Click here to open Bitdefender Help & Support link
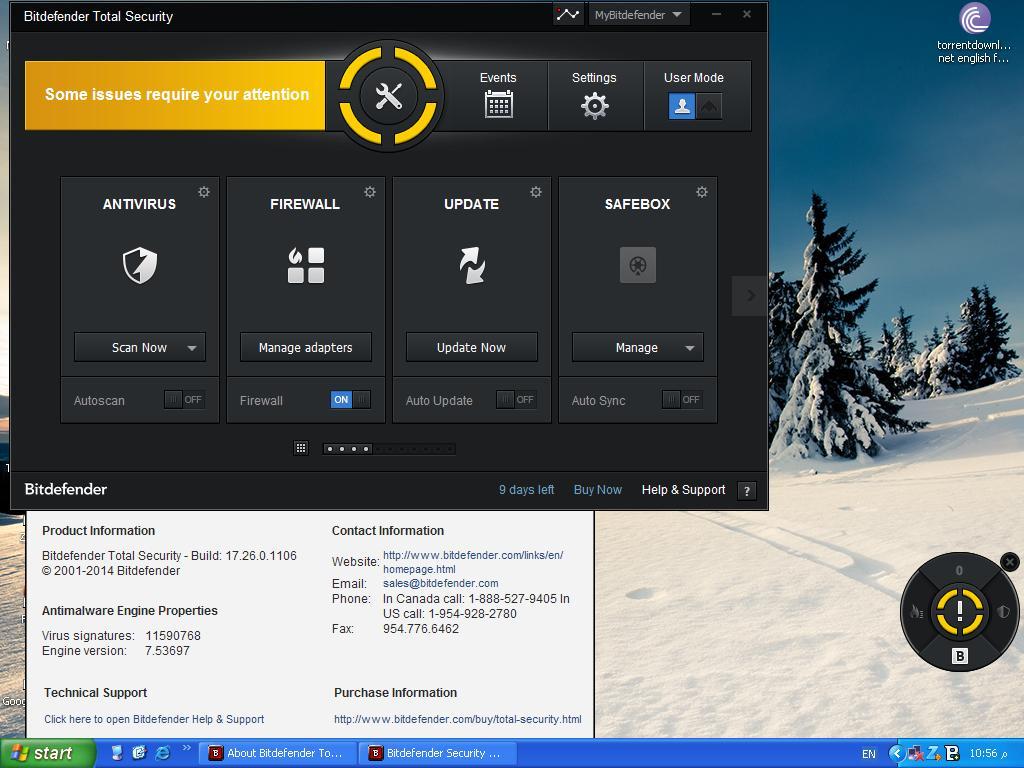This screenshot has width=1024, height=768. pyautogui.click(x=154, y=719)
